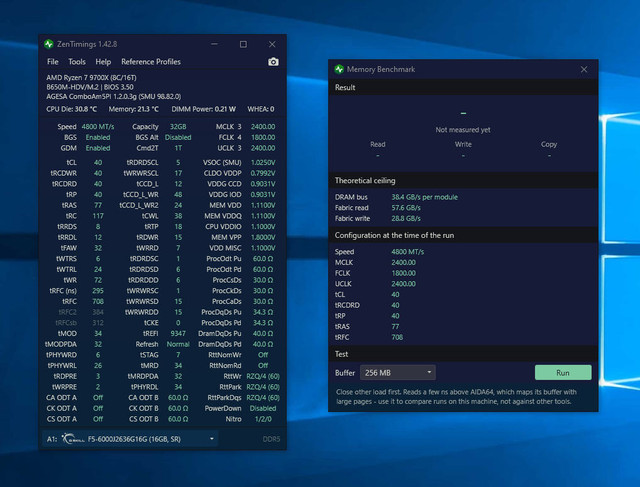Viewport: 640px width, 487px height.
Task: Minimize the ZenTimings window
Action: point(214,44)
